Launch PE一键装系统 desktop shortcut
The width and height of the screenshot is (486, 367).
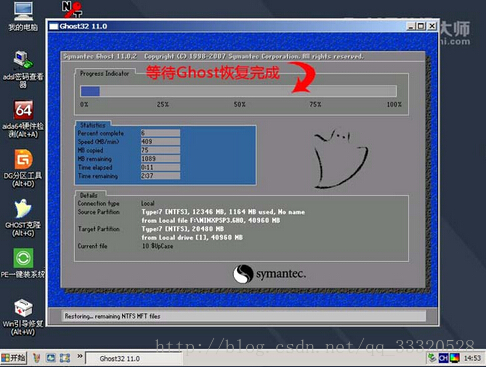23,263
